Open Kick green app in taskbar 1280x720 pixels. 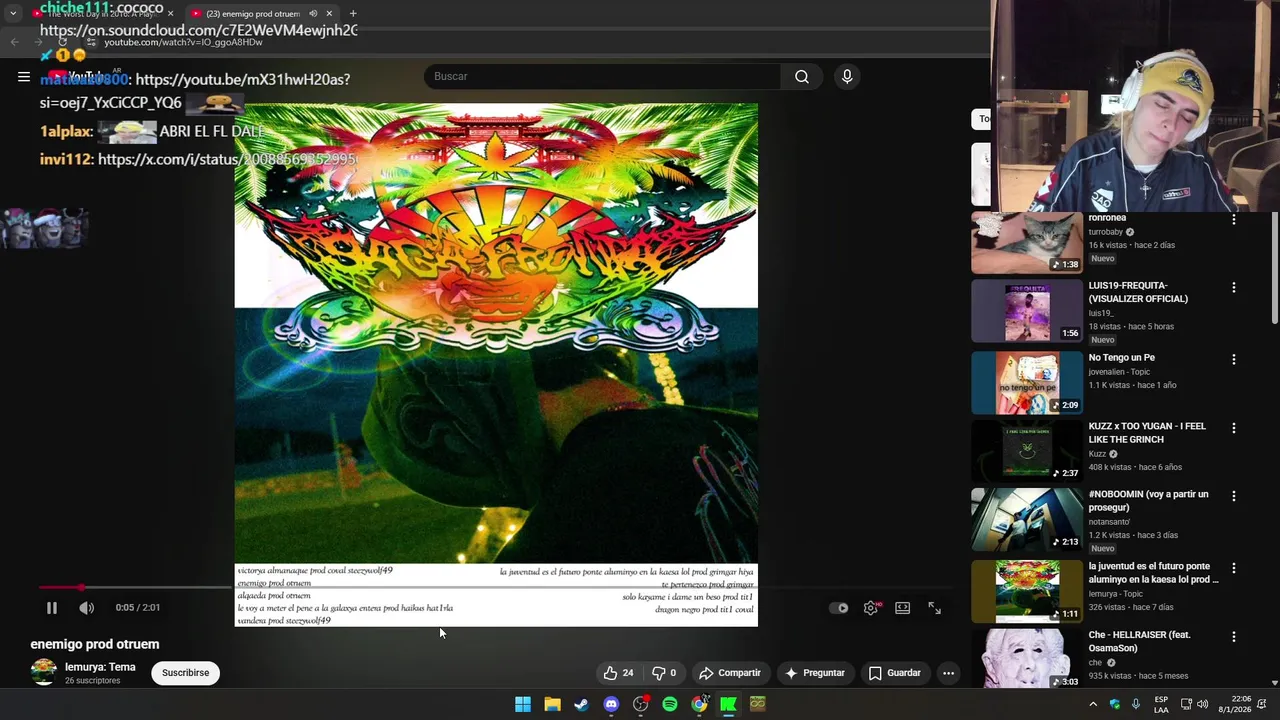(729, 704)
